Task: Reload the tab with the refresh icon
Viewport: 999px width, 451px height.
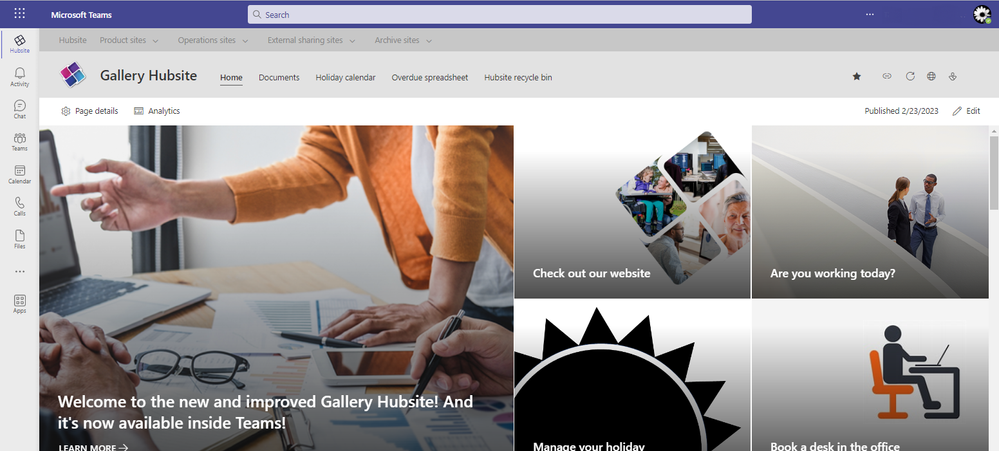Action: 910,76
